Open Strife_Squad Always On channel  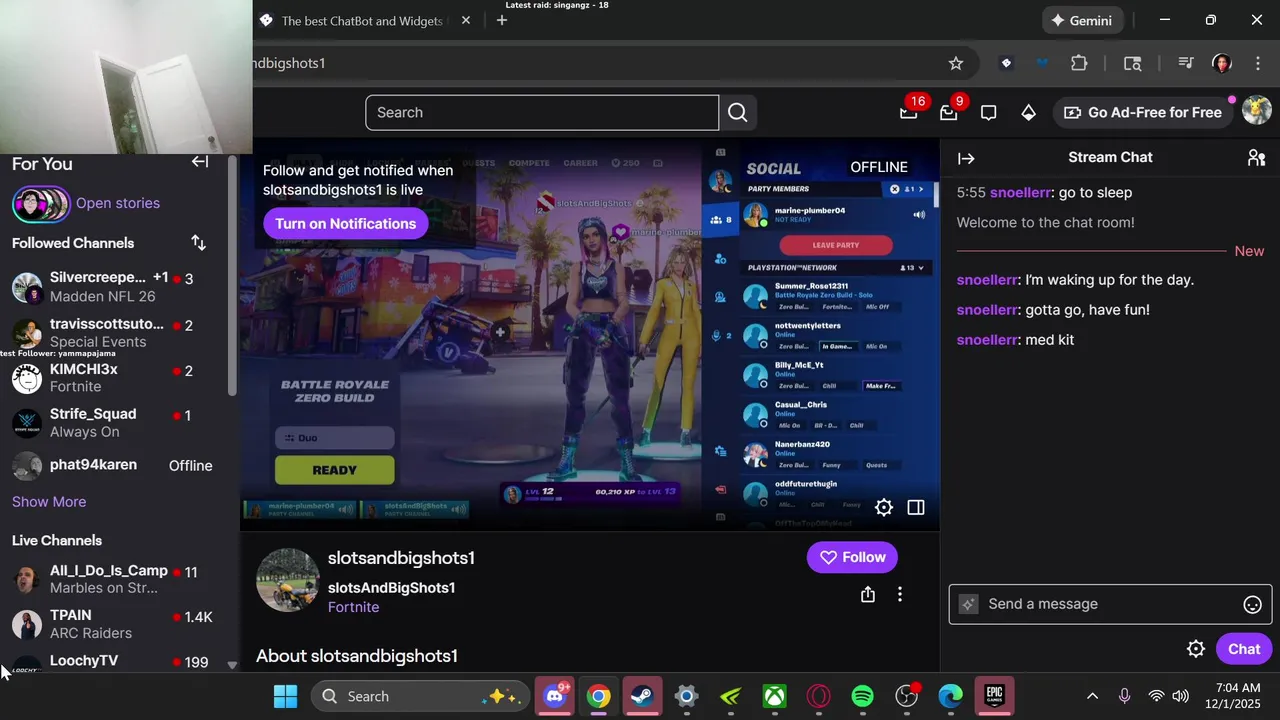118,423
